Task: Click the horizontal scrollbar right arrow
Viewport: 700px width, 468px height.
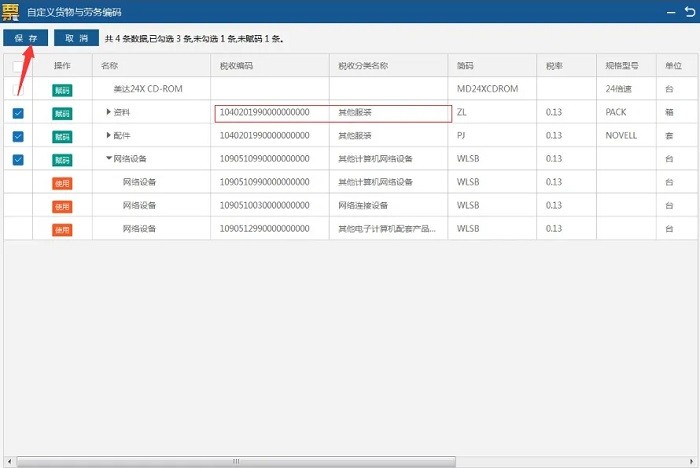Action: 693,462
